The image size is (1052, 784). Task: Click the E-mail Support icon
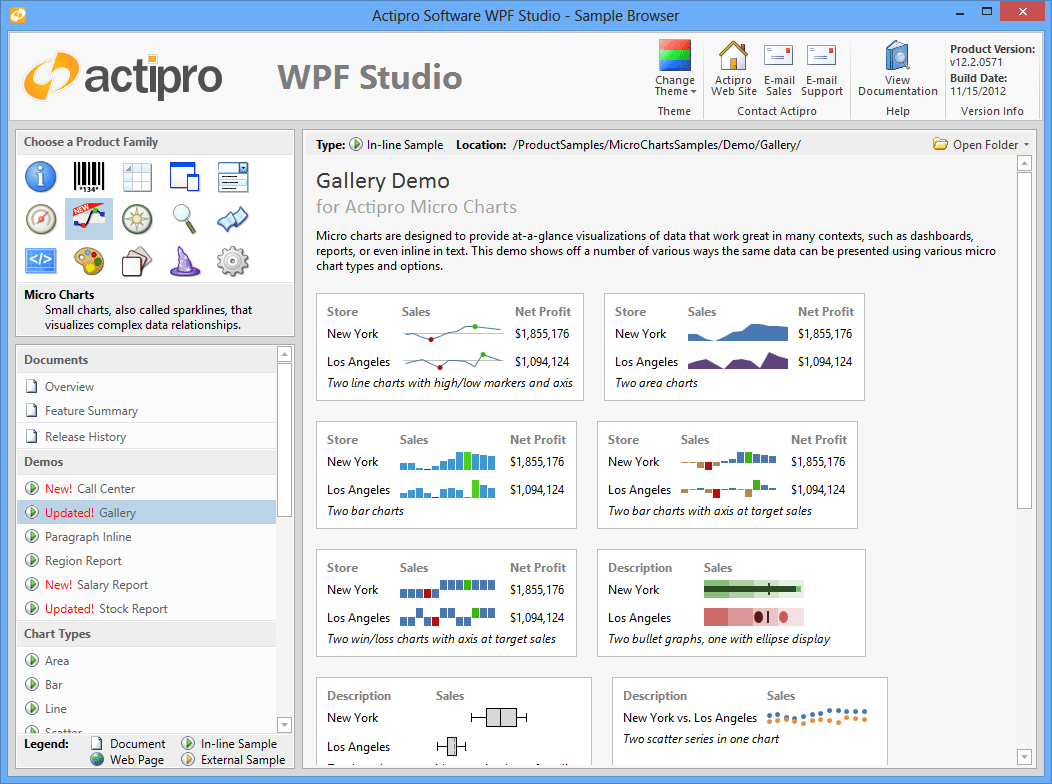coord(821,68)
